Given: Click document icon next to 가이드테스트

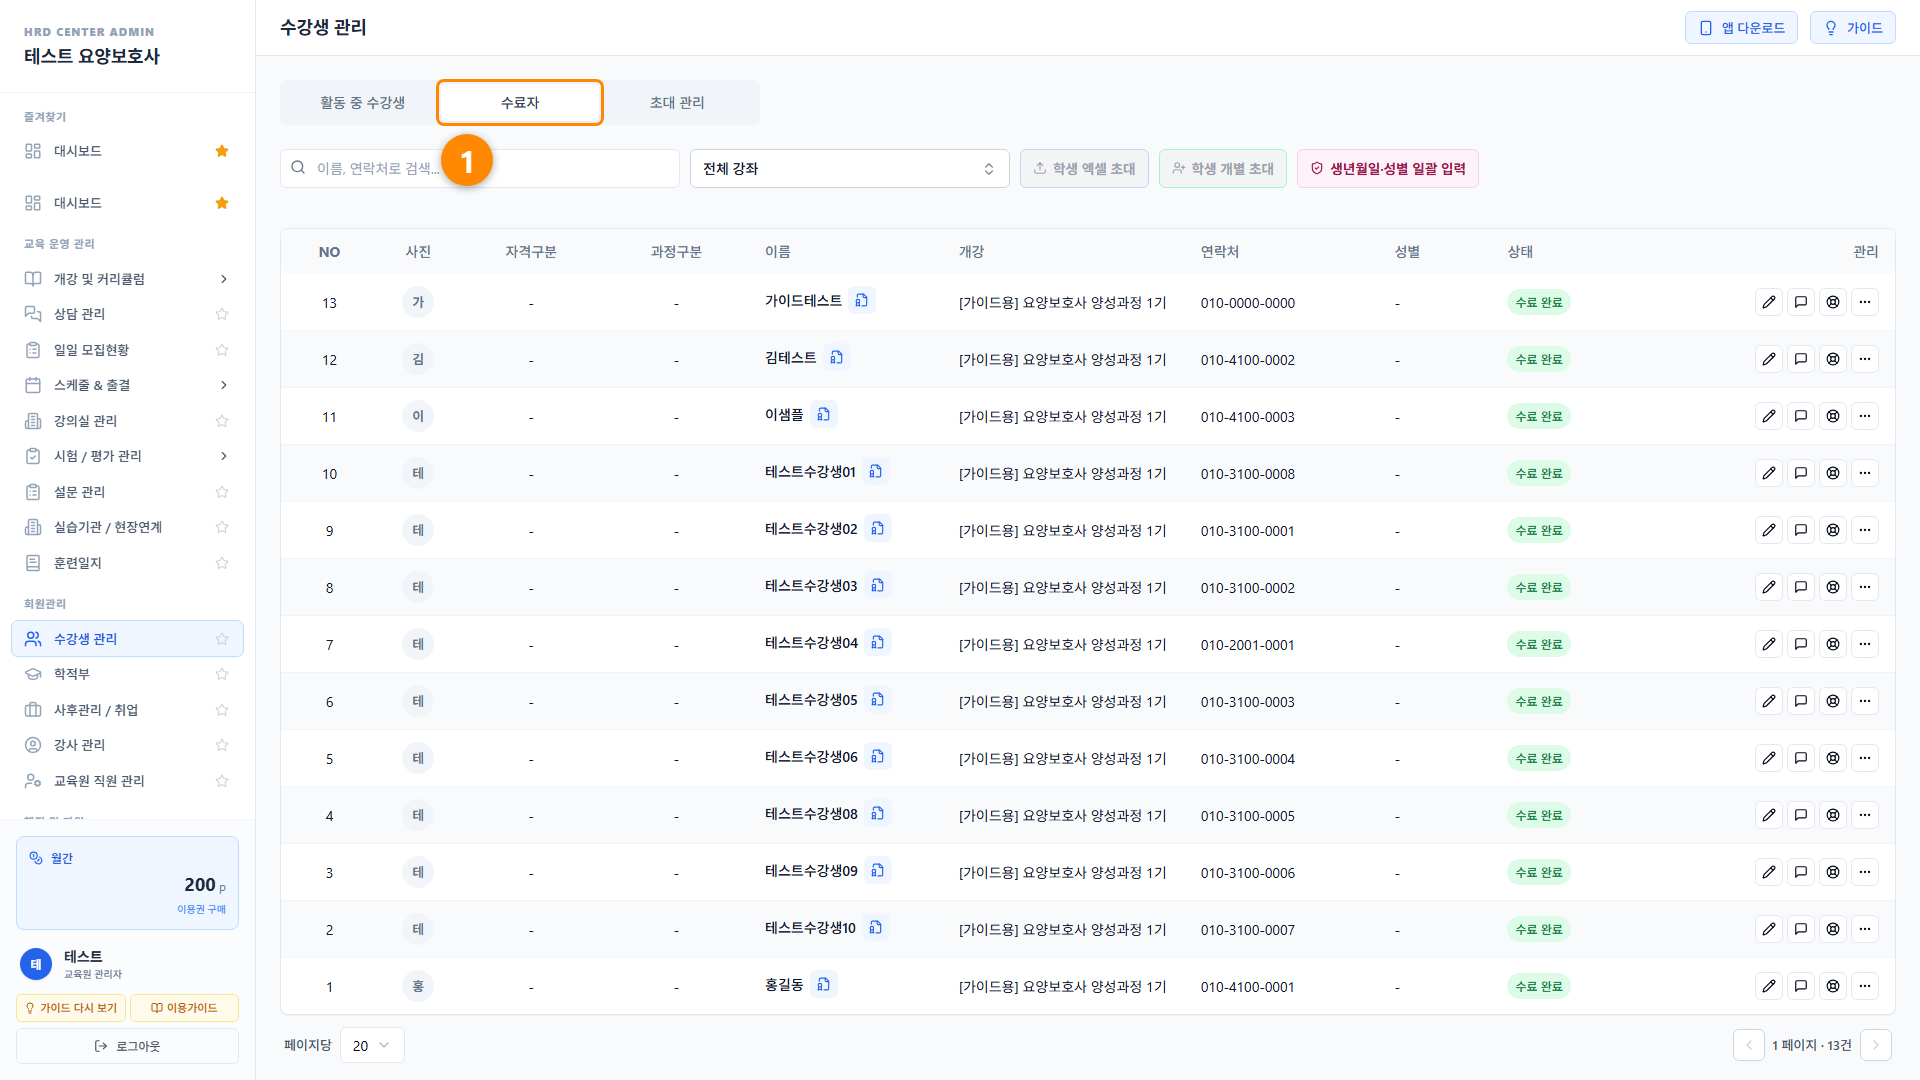Looking at the screenshot, I should pyautogui.click(x=861, y=300).
